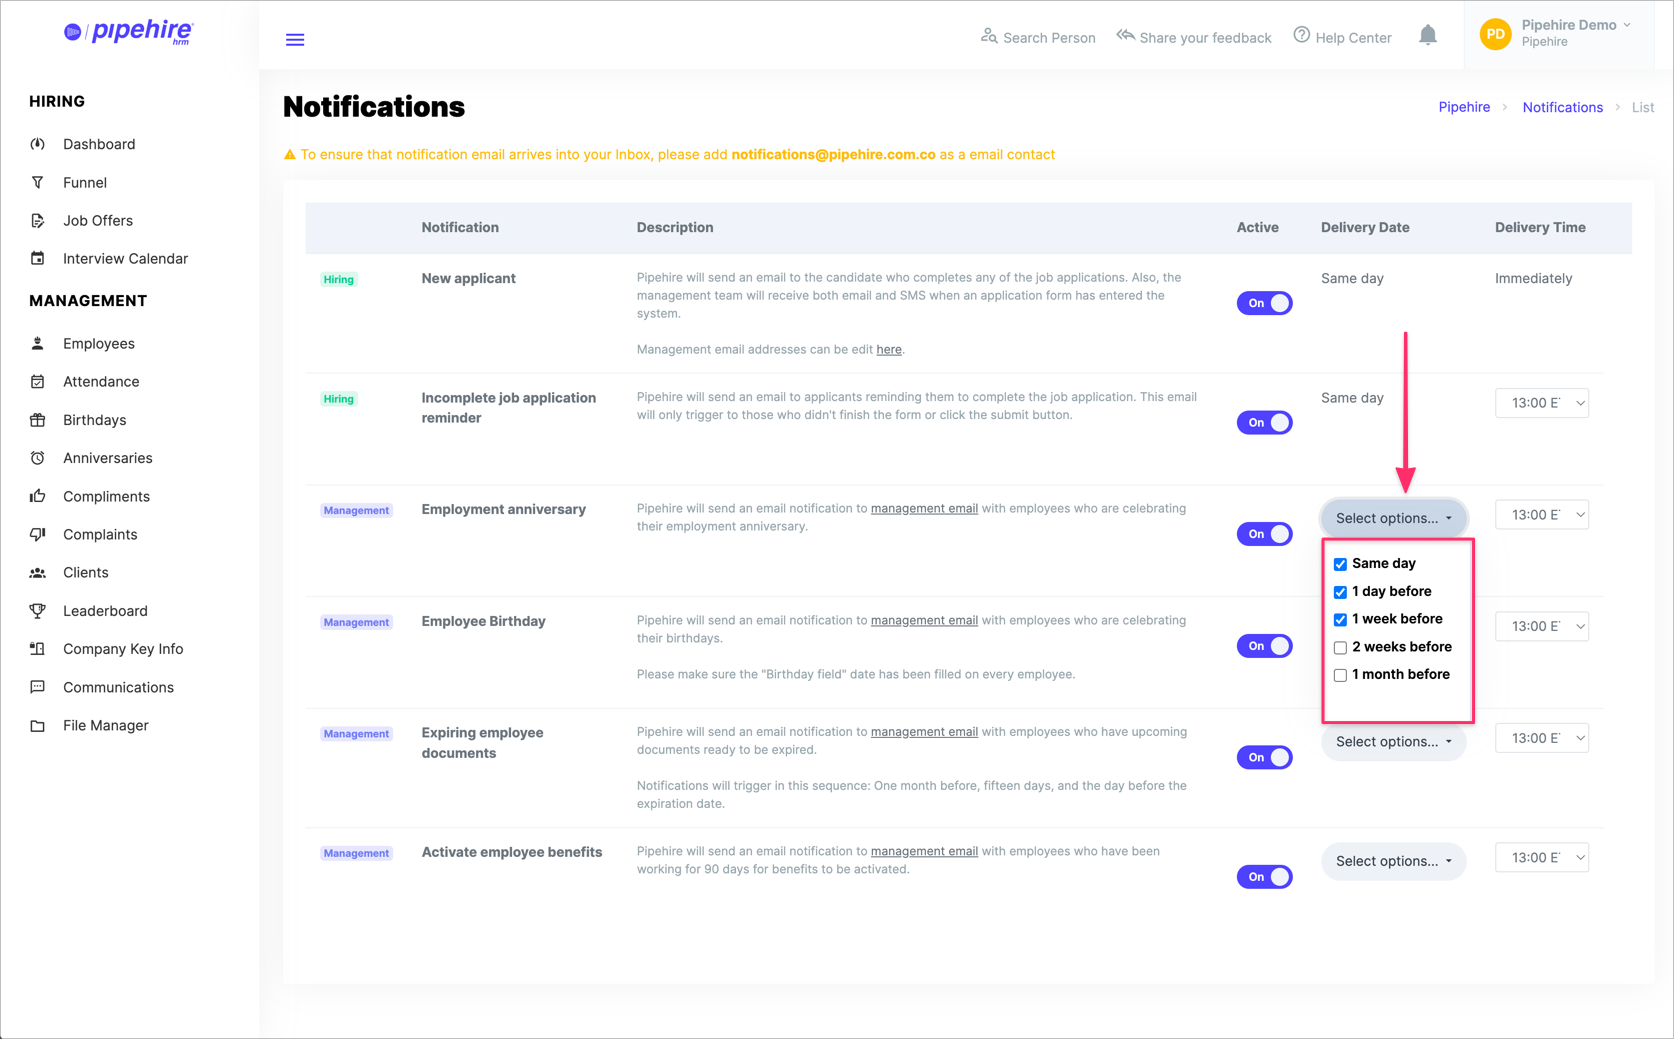
Task: Click the Company Key Info icon
Action: 38,649
